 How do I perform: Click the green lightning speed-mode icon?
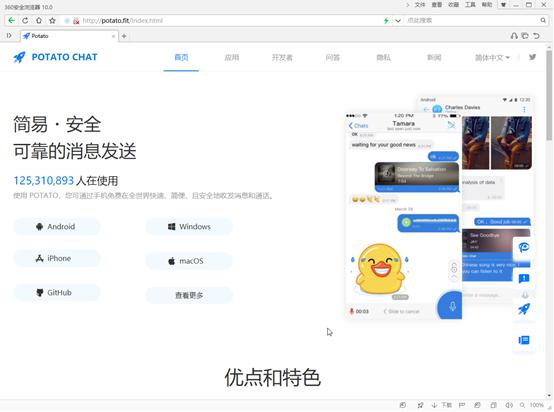pyautogui.click(x=386, y=20)
